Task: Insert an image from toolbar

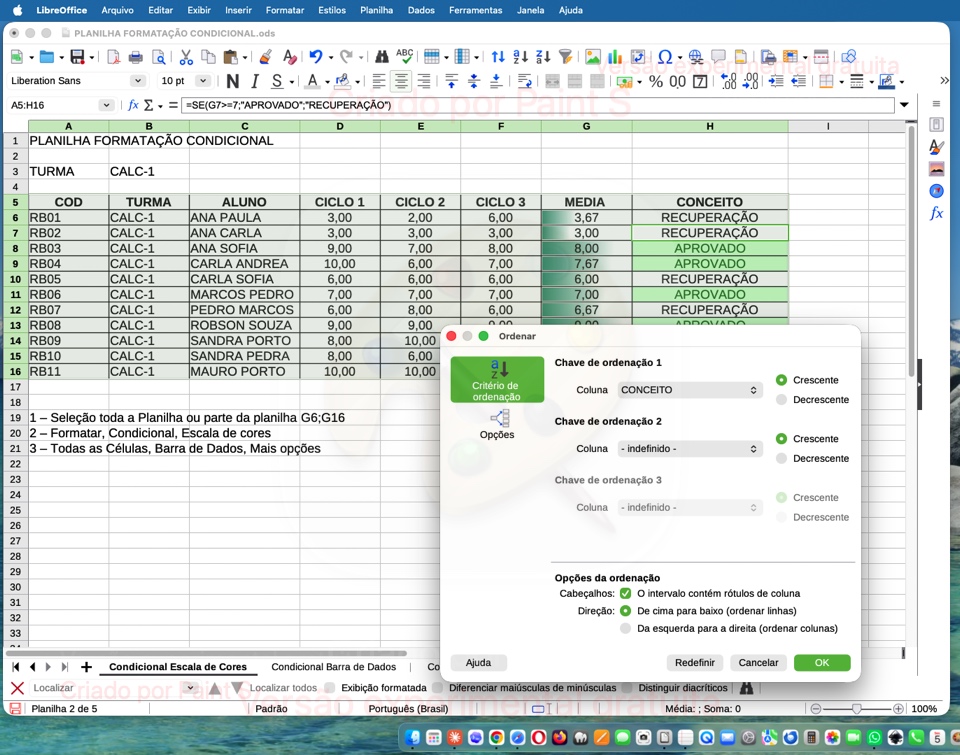Action: (x=593, y=57)
